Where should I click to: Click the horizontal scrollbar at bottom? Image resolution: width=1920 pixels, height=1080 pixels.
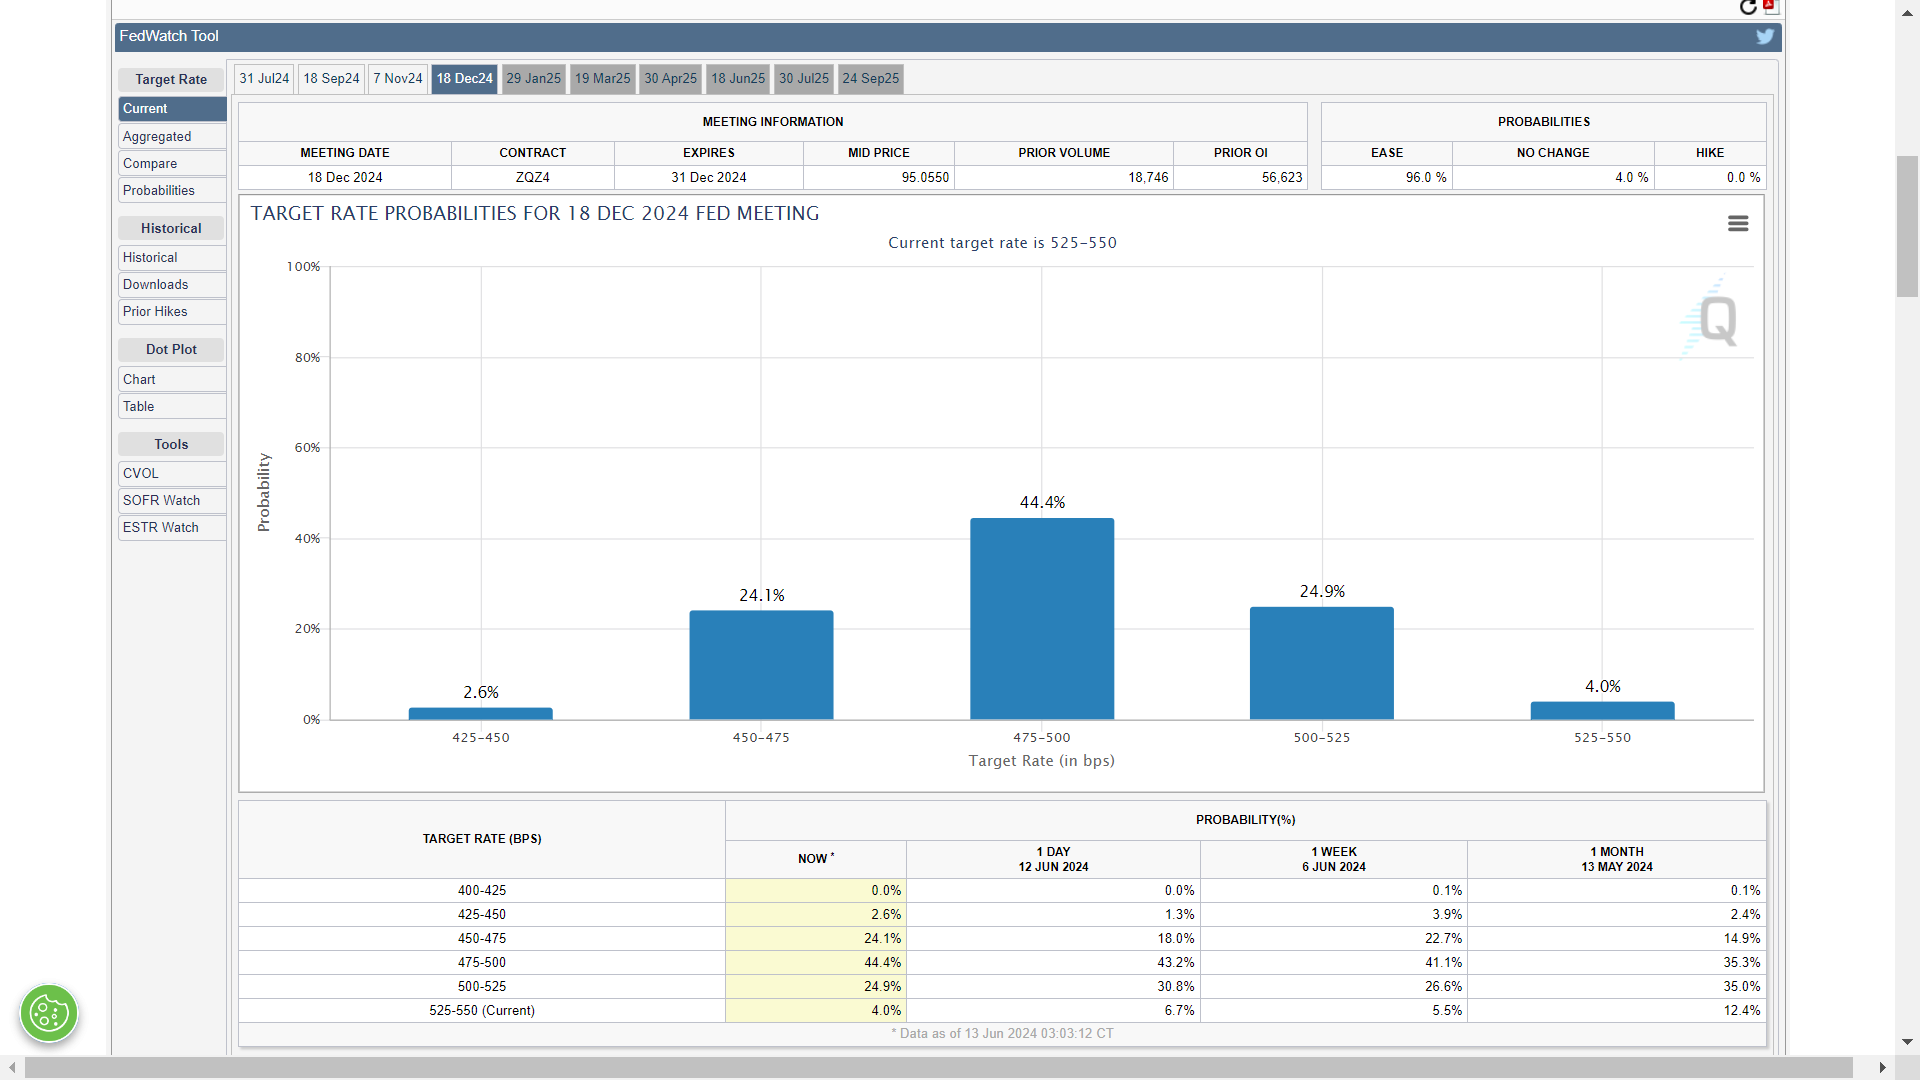coord(939,1068)
